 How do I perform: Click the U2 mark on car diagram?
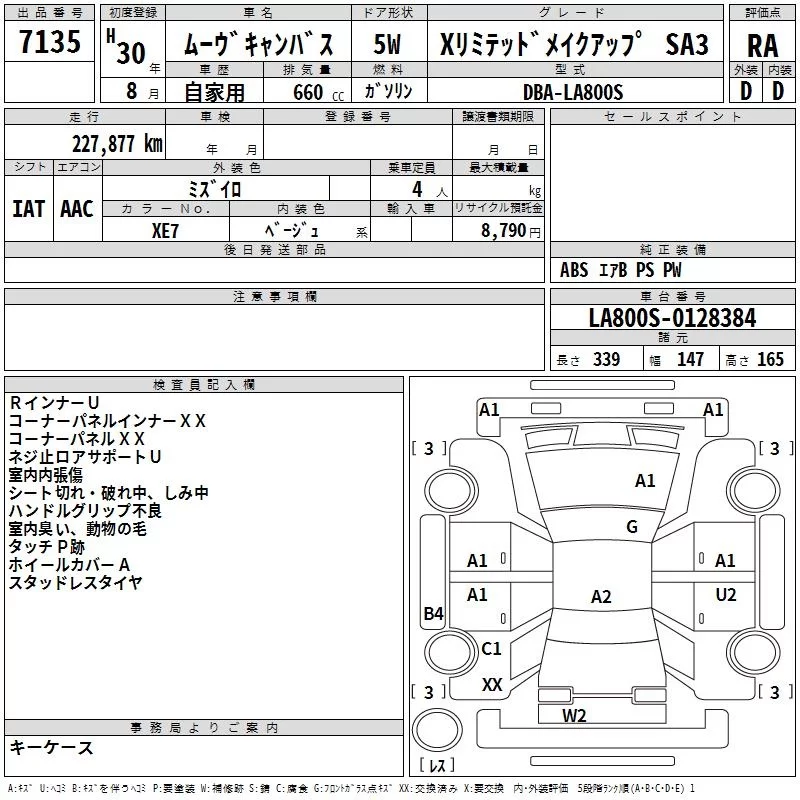(x=726, y=594)
